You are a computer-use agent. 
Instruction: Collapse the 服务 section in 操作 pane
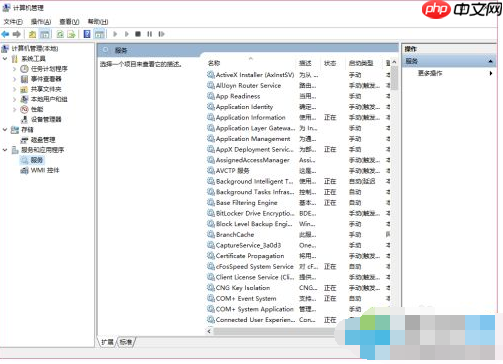[490, 61]
